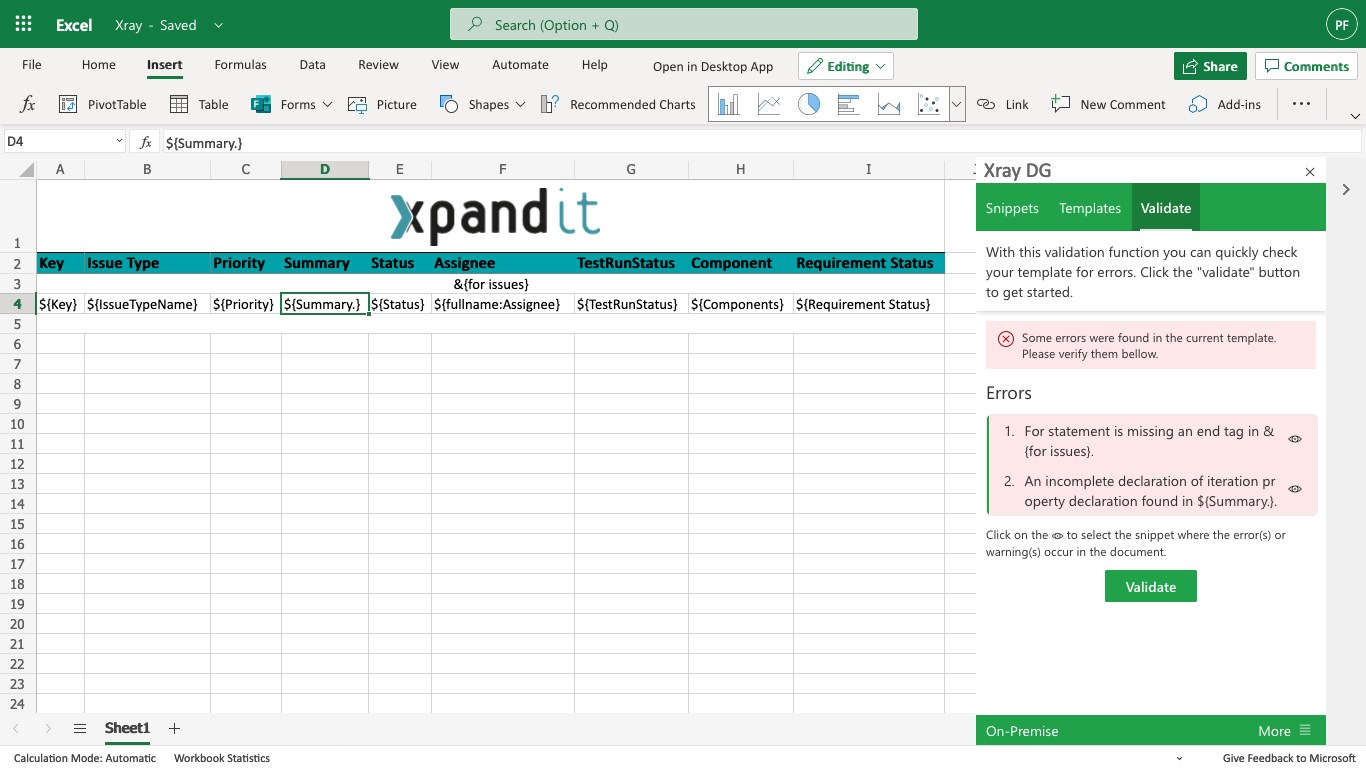Open Workbook Statistics
Image resolution: width=1366 pixels, height=768 pixels.
pyautogui.click(x=222, y=758)
